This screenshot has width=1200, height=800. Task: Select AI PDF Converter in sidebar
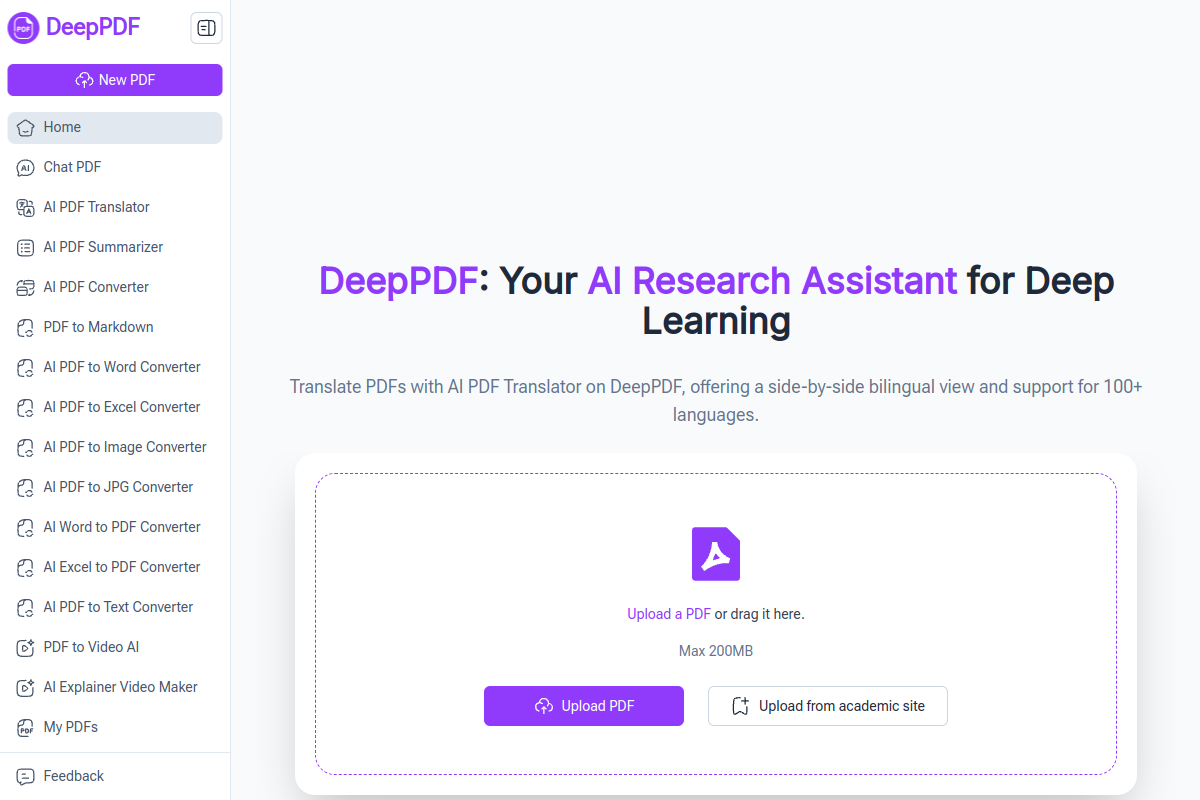(115, 288)
